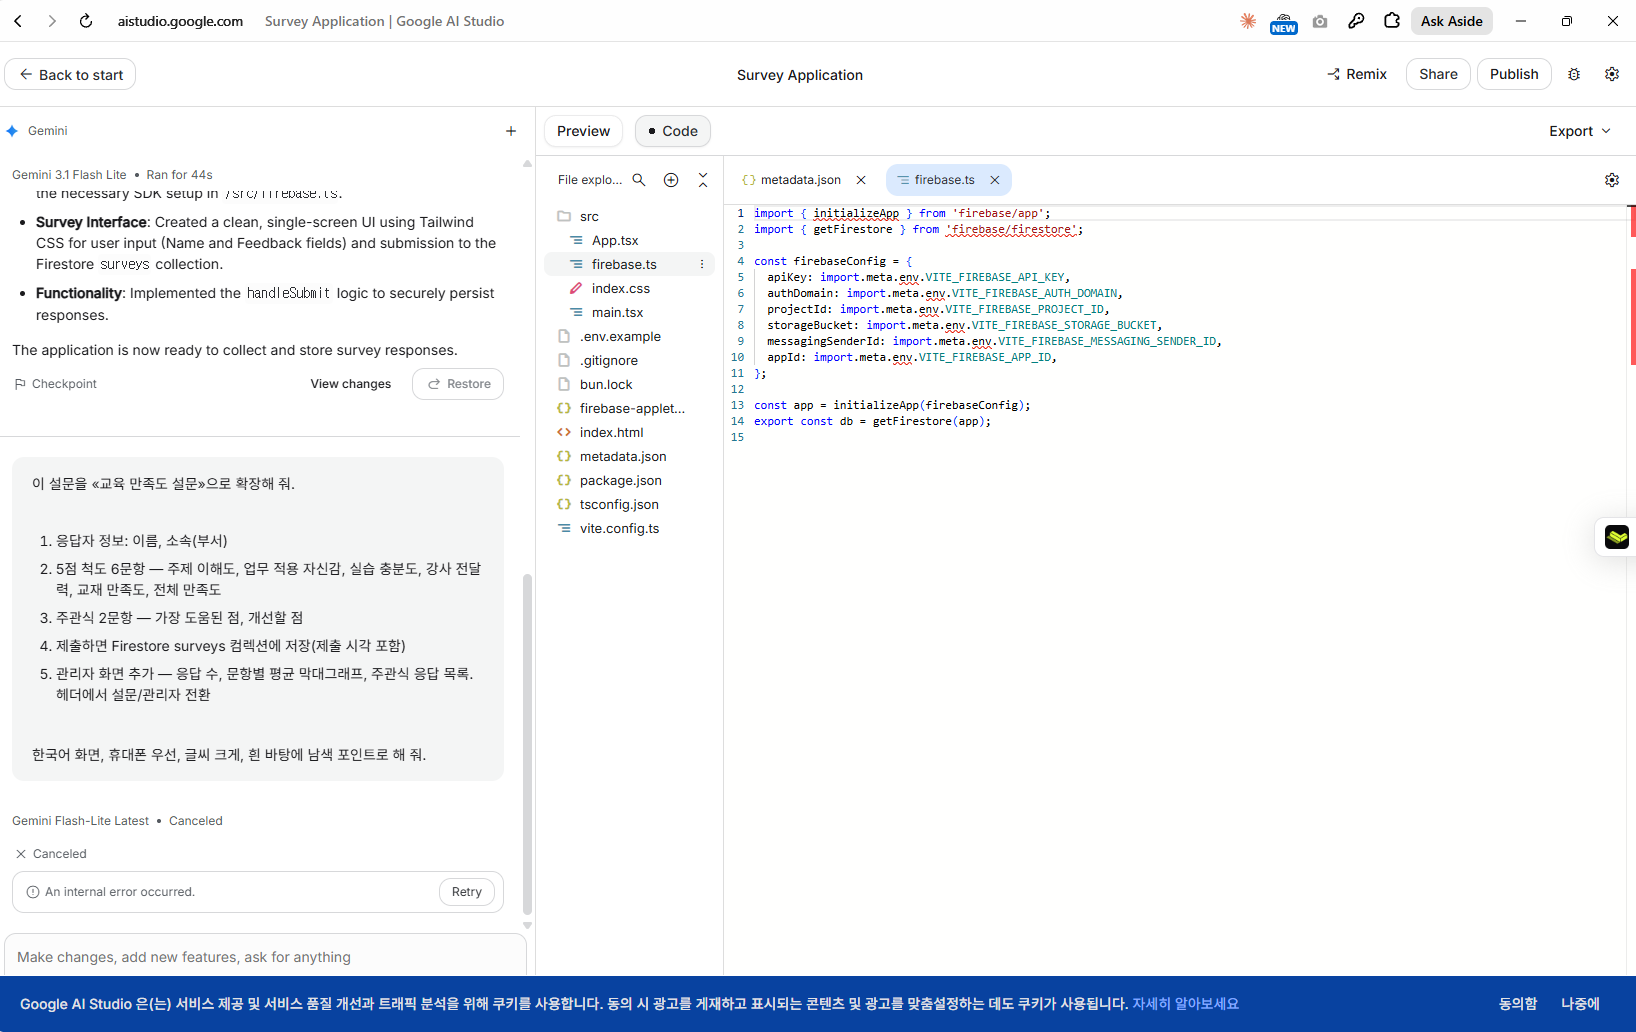Switch to the Preview tab
The width and height of the screenshot is (1636, 1032).
coord(583,131)
